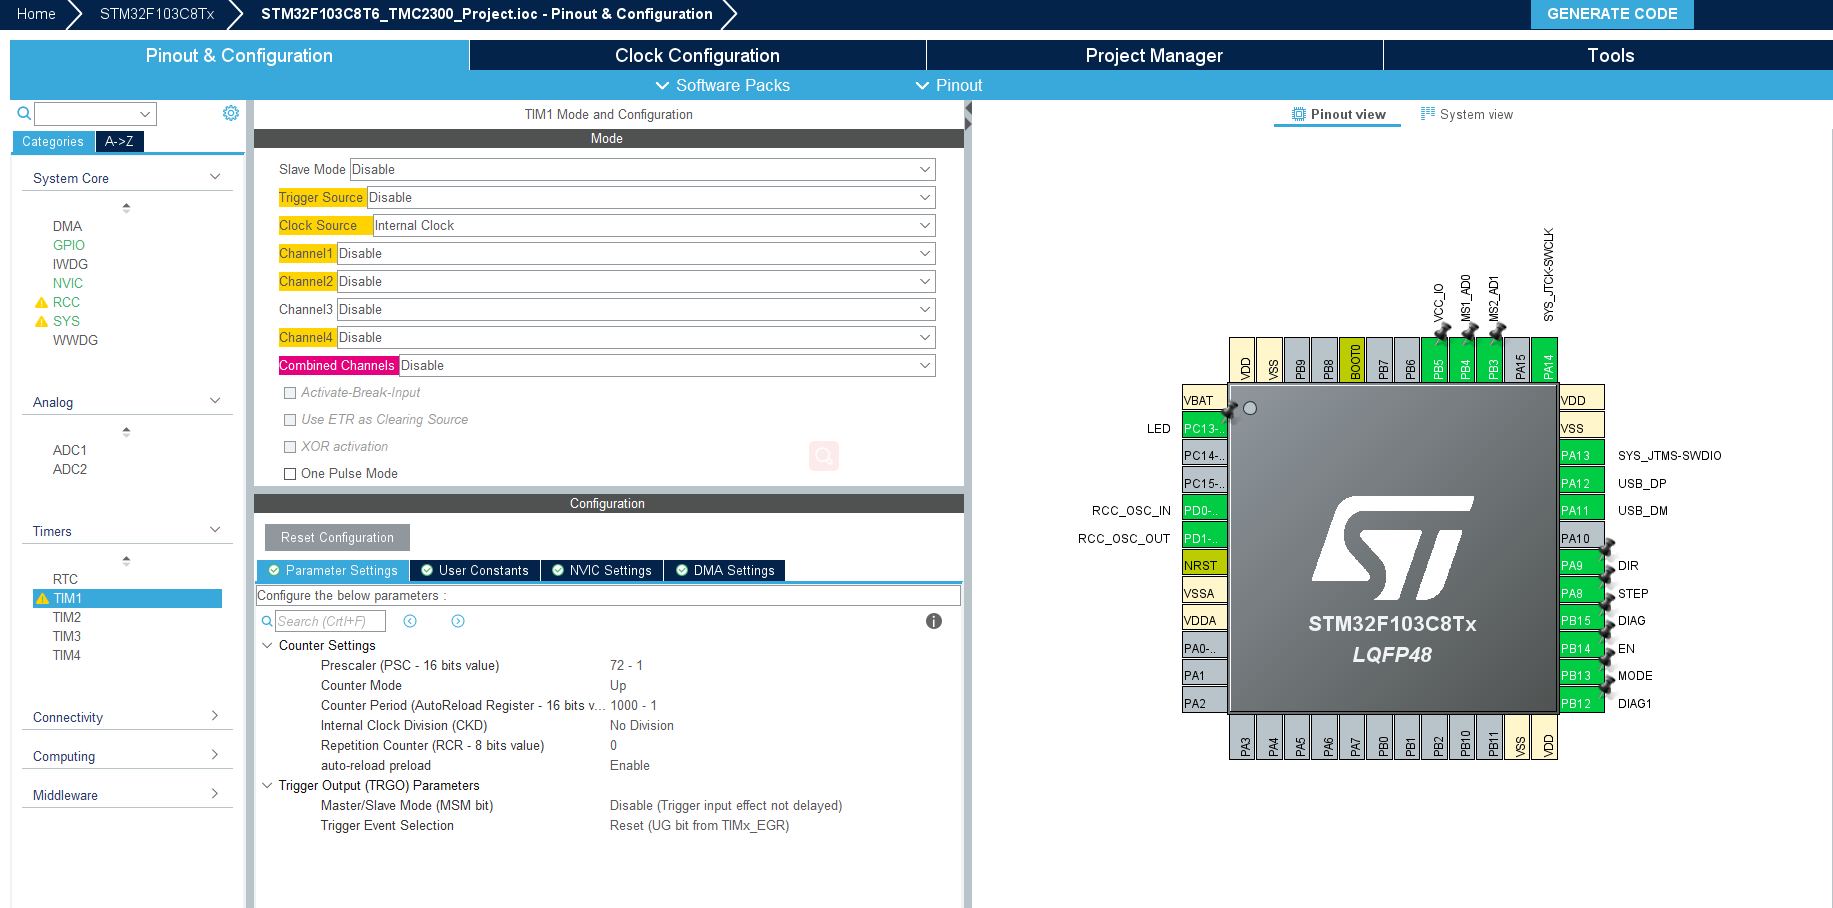Open Channel4 dropdown
This screenshot has width=1833, height=908.
(x=636, y=338)
